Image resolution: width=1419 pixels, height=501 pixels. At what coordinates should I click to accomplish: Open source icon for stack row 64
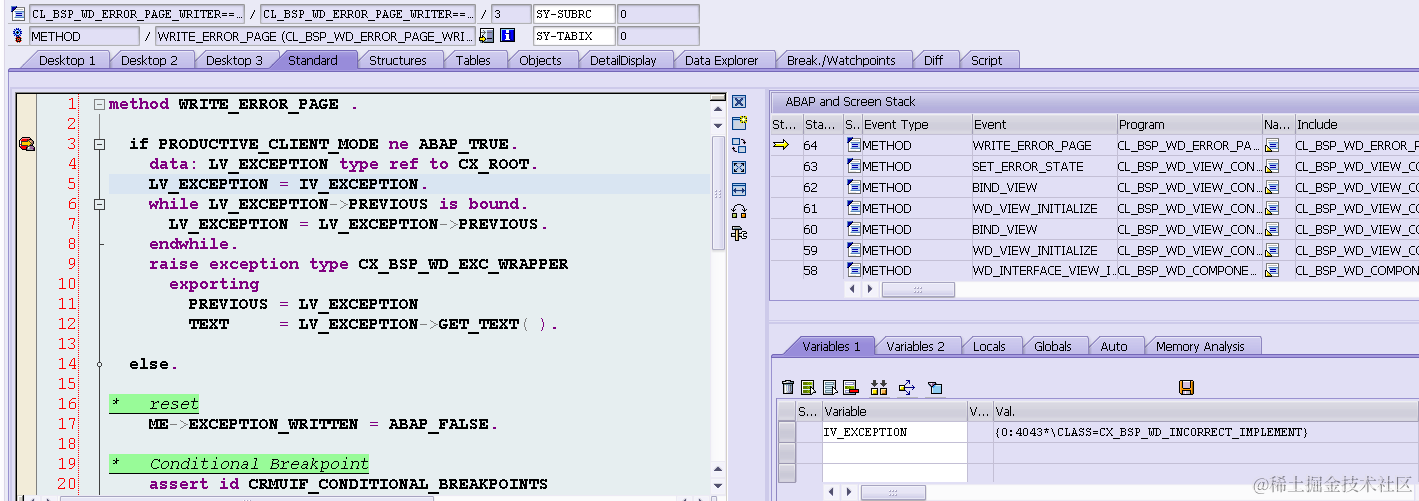(x=853, y=145)
